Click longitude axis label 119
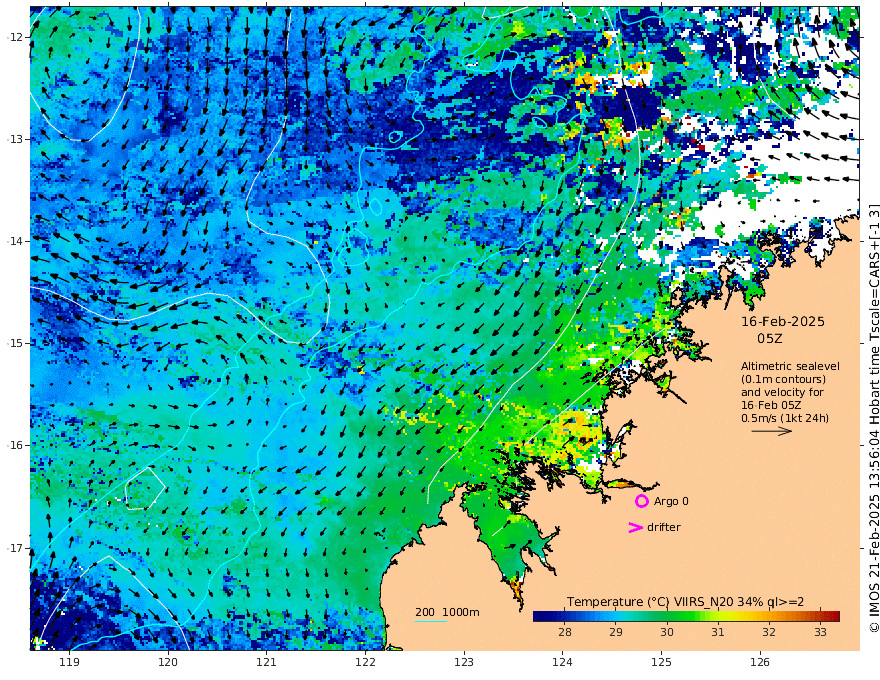Viewport: 880px width, 680px height. [x=70, y=662]
